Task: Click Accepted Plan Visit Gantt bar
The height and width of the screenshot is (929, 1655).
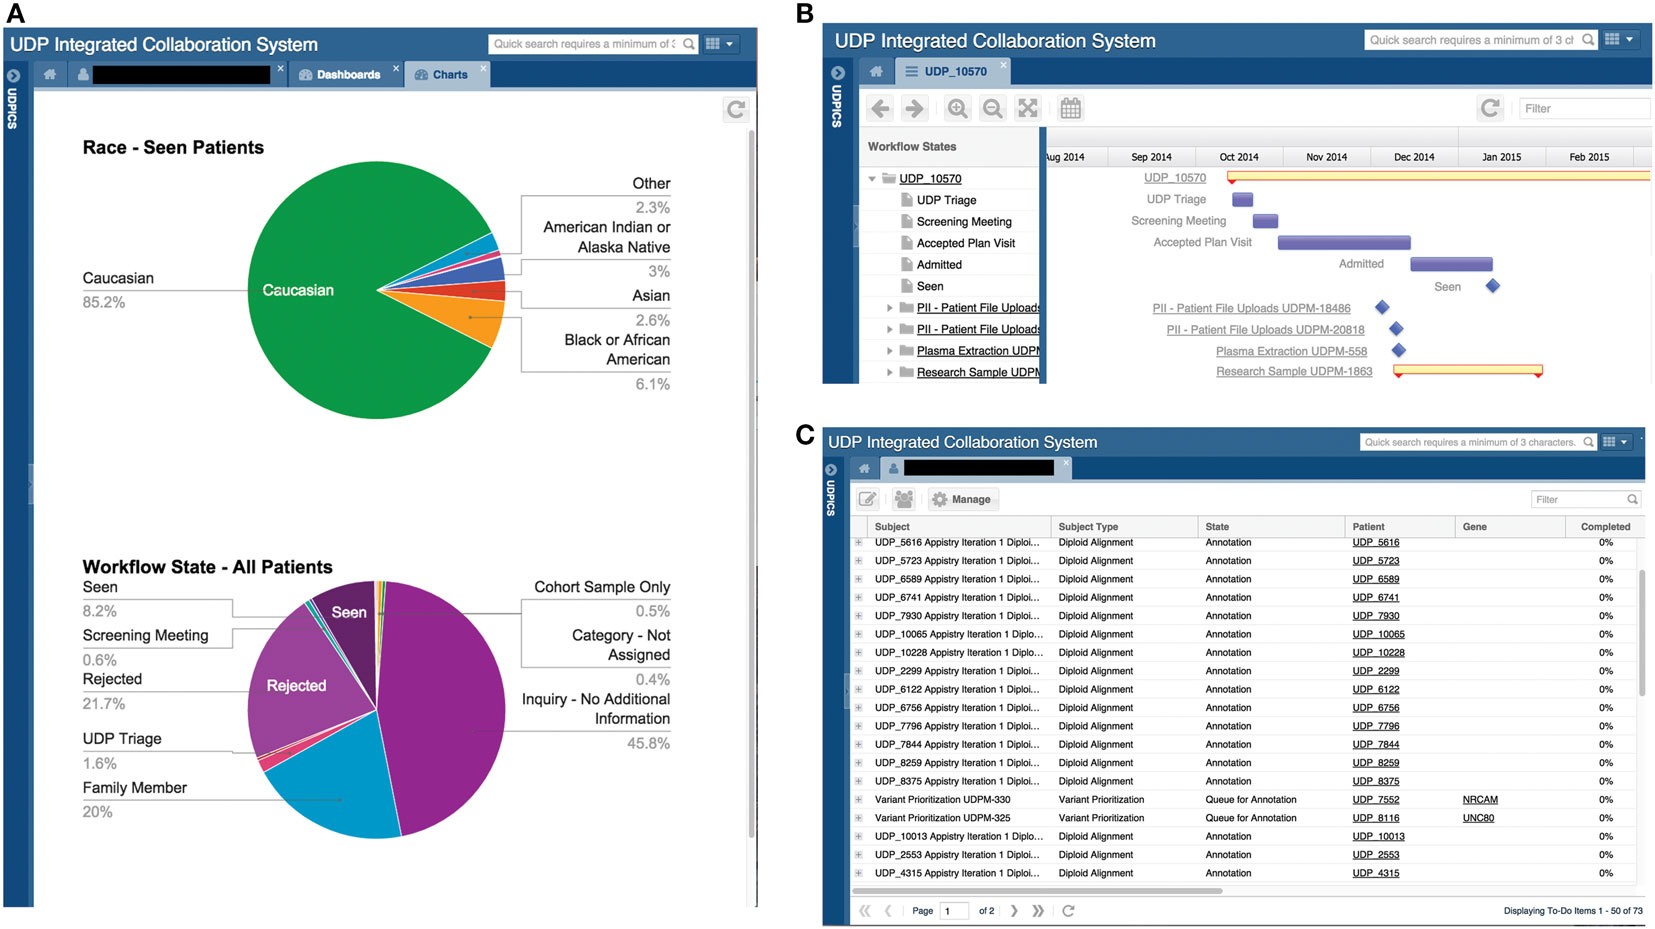Action: (1344, 243)
